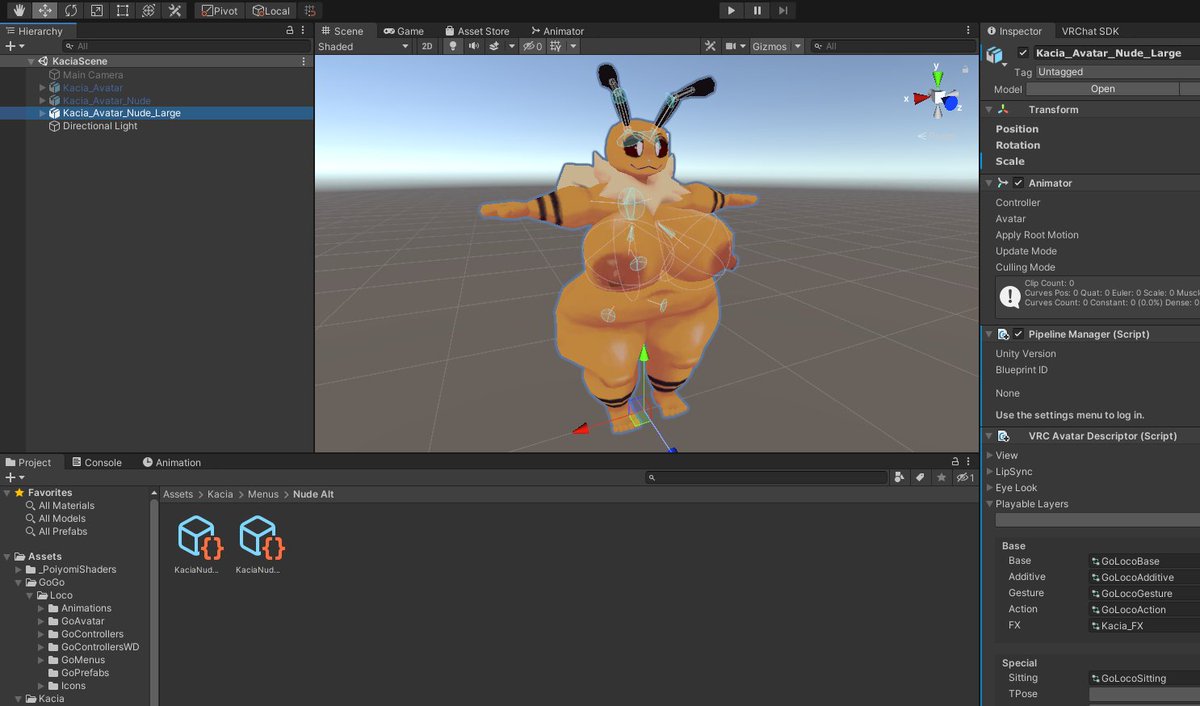
Task: Toggle scene effects layers icon
Action: 494,46
